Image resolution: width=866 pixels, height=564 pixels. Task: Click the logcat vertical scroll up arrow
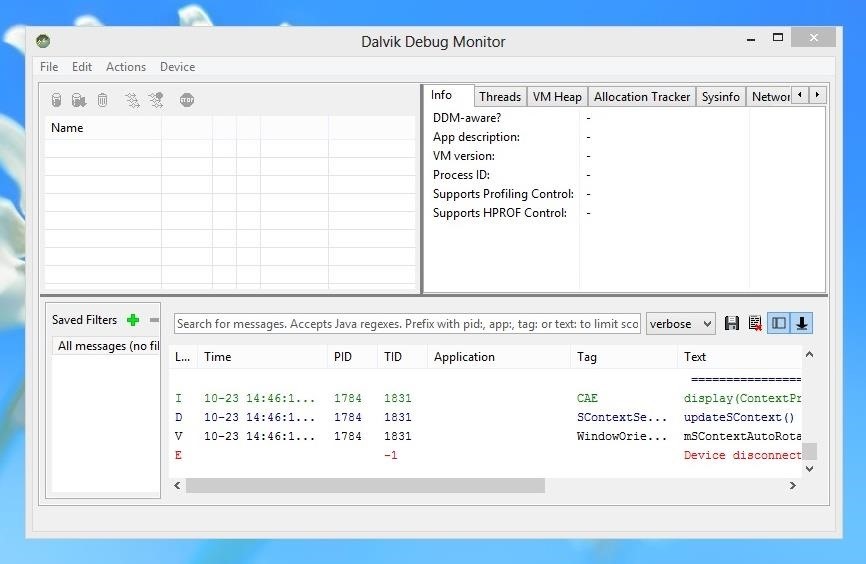point(810,355)
